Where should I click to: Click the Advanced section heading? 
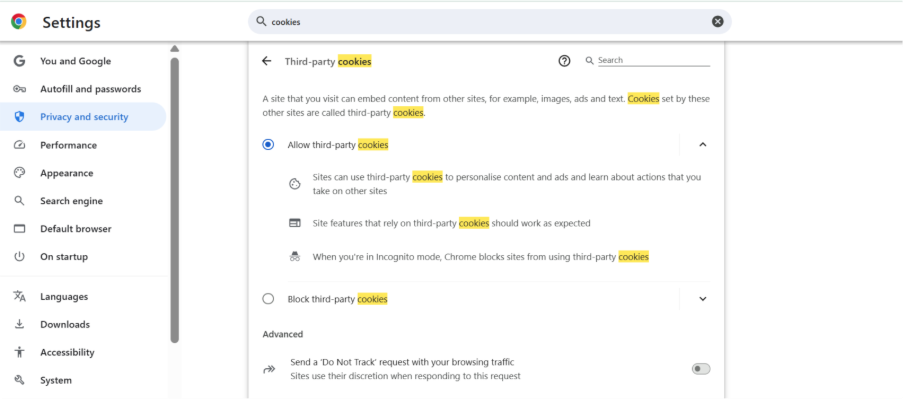click(283, 334)
